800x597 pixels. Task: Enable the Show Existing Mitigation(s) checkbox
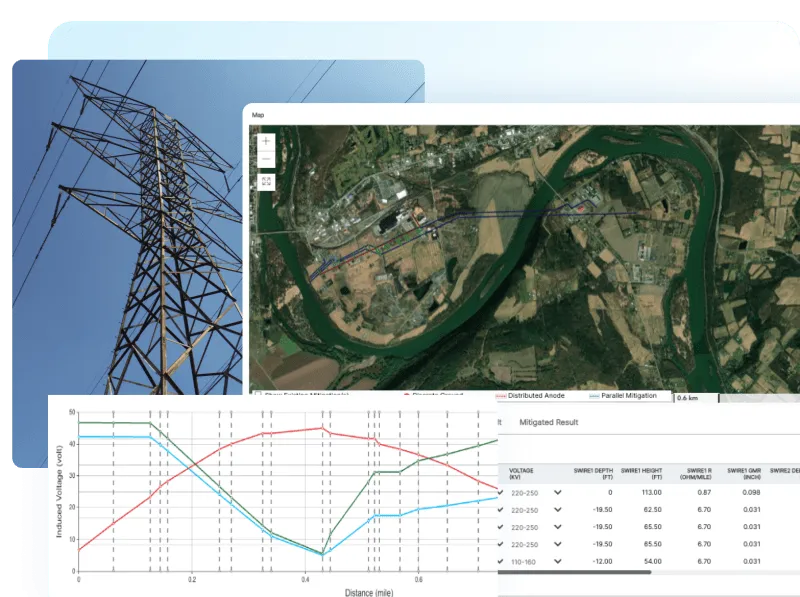pos(257,394)
